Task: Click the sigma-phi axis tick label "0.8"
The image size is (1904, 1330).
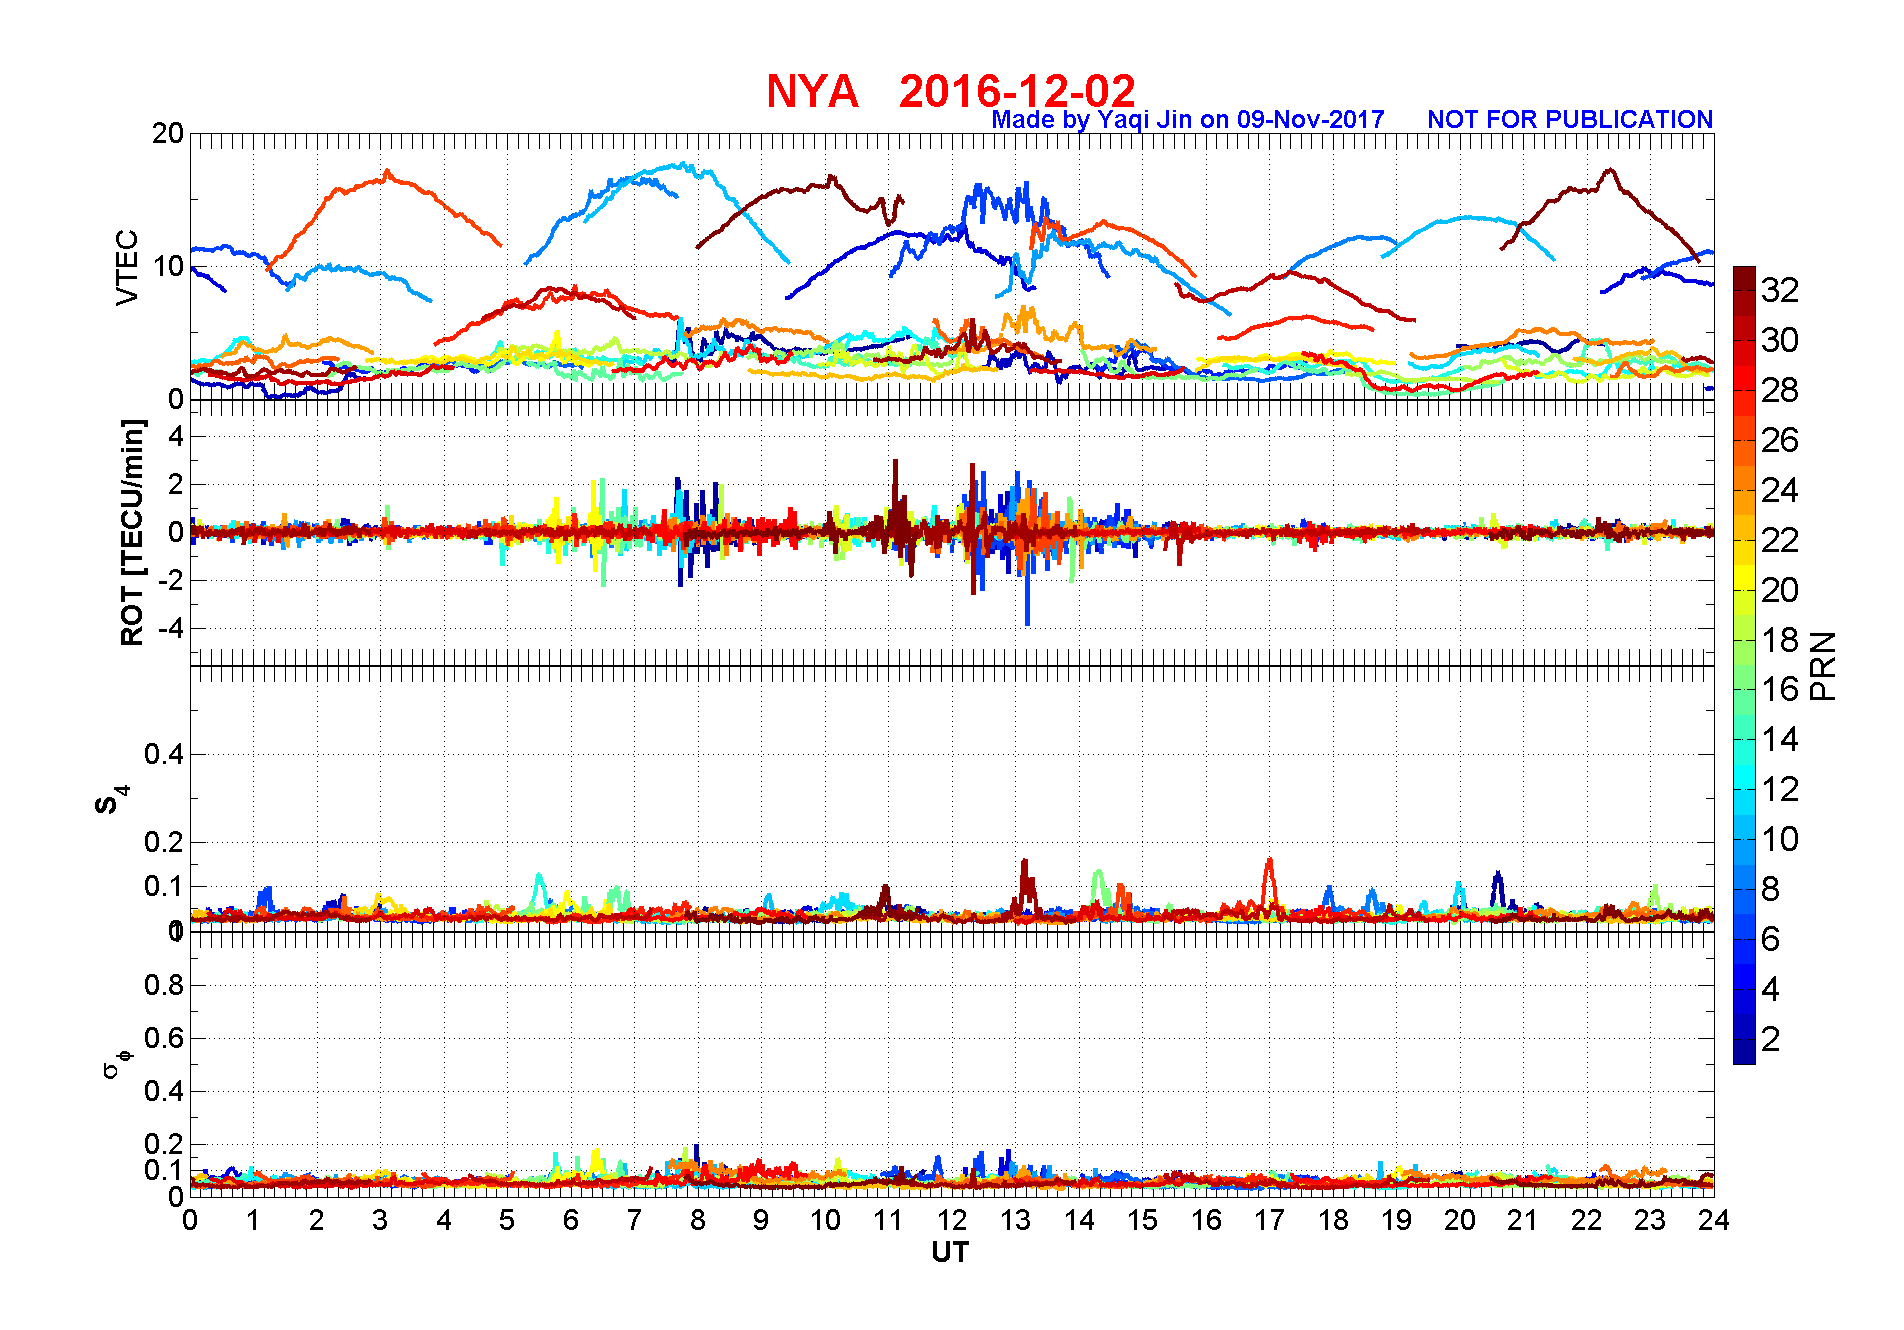Action: 164,985
